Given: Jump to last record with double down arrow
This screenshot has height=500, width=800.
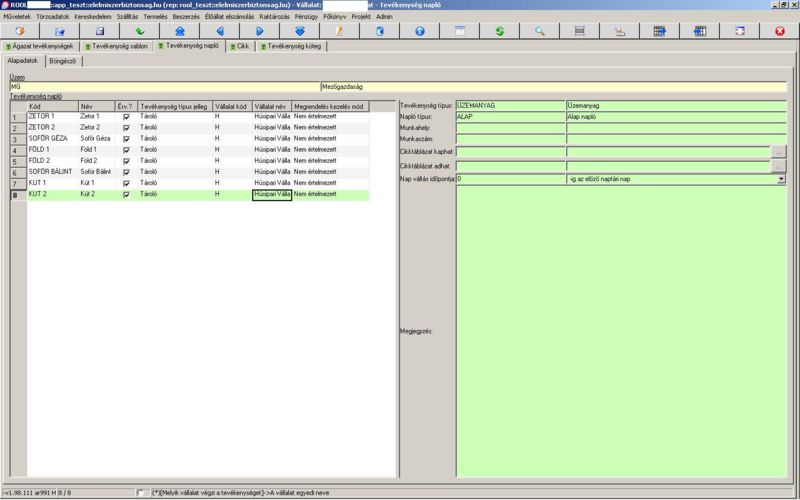Looking at the screenshot, I should (x=300, y=32).
